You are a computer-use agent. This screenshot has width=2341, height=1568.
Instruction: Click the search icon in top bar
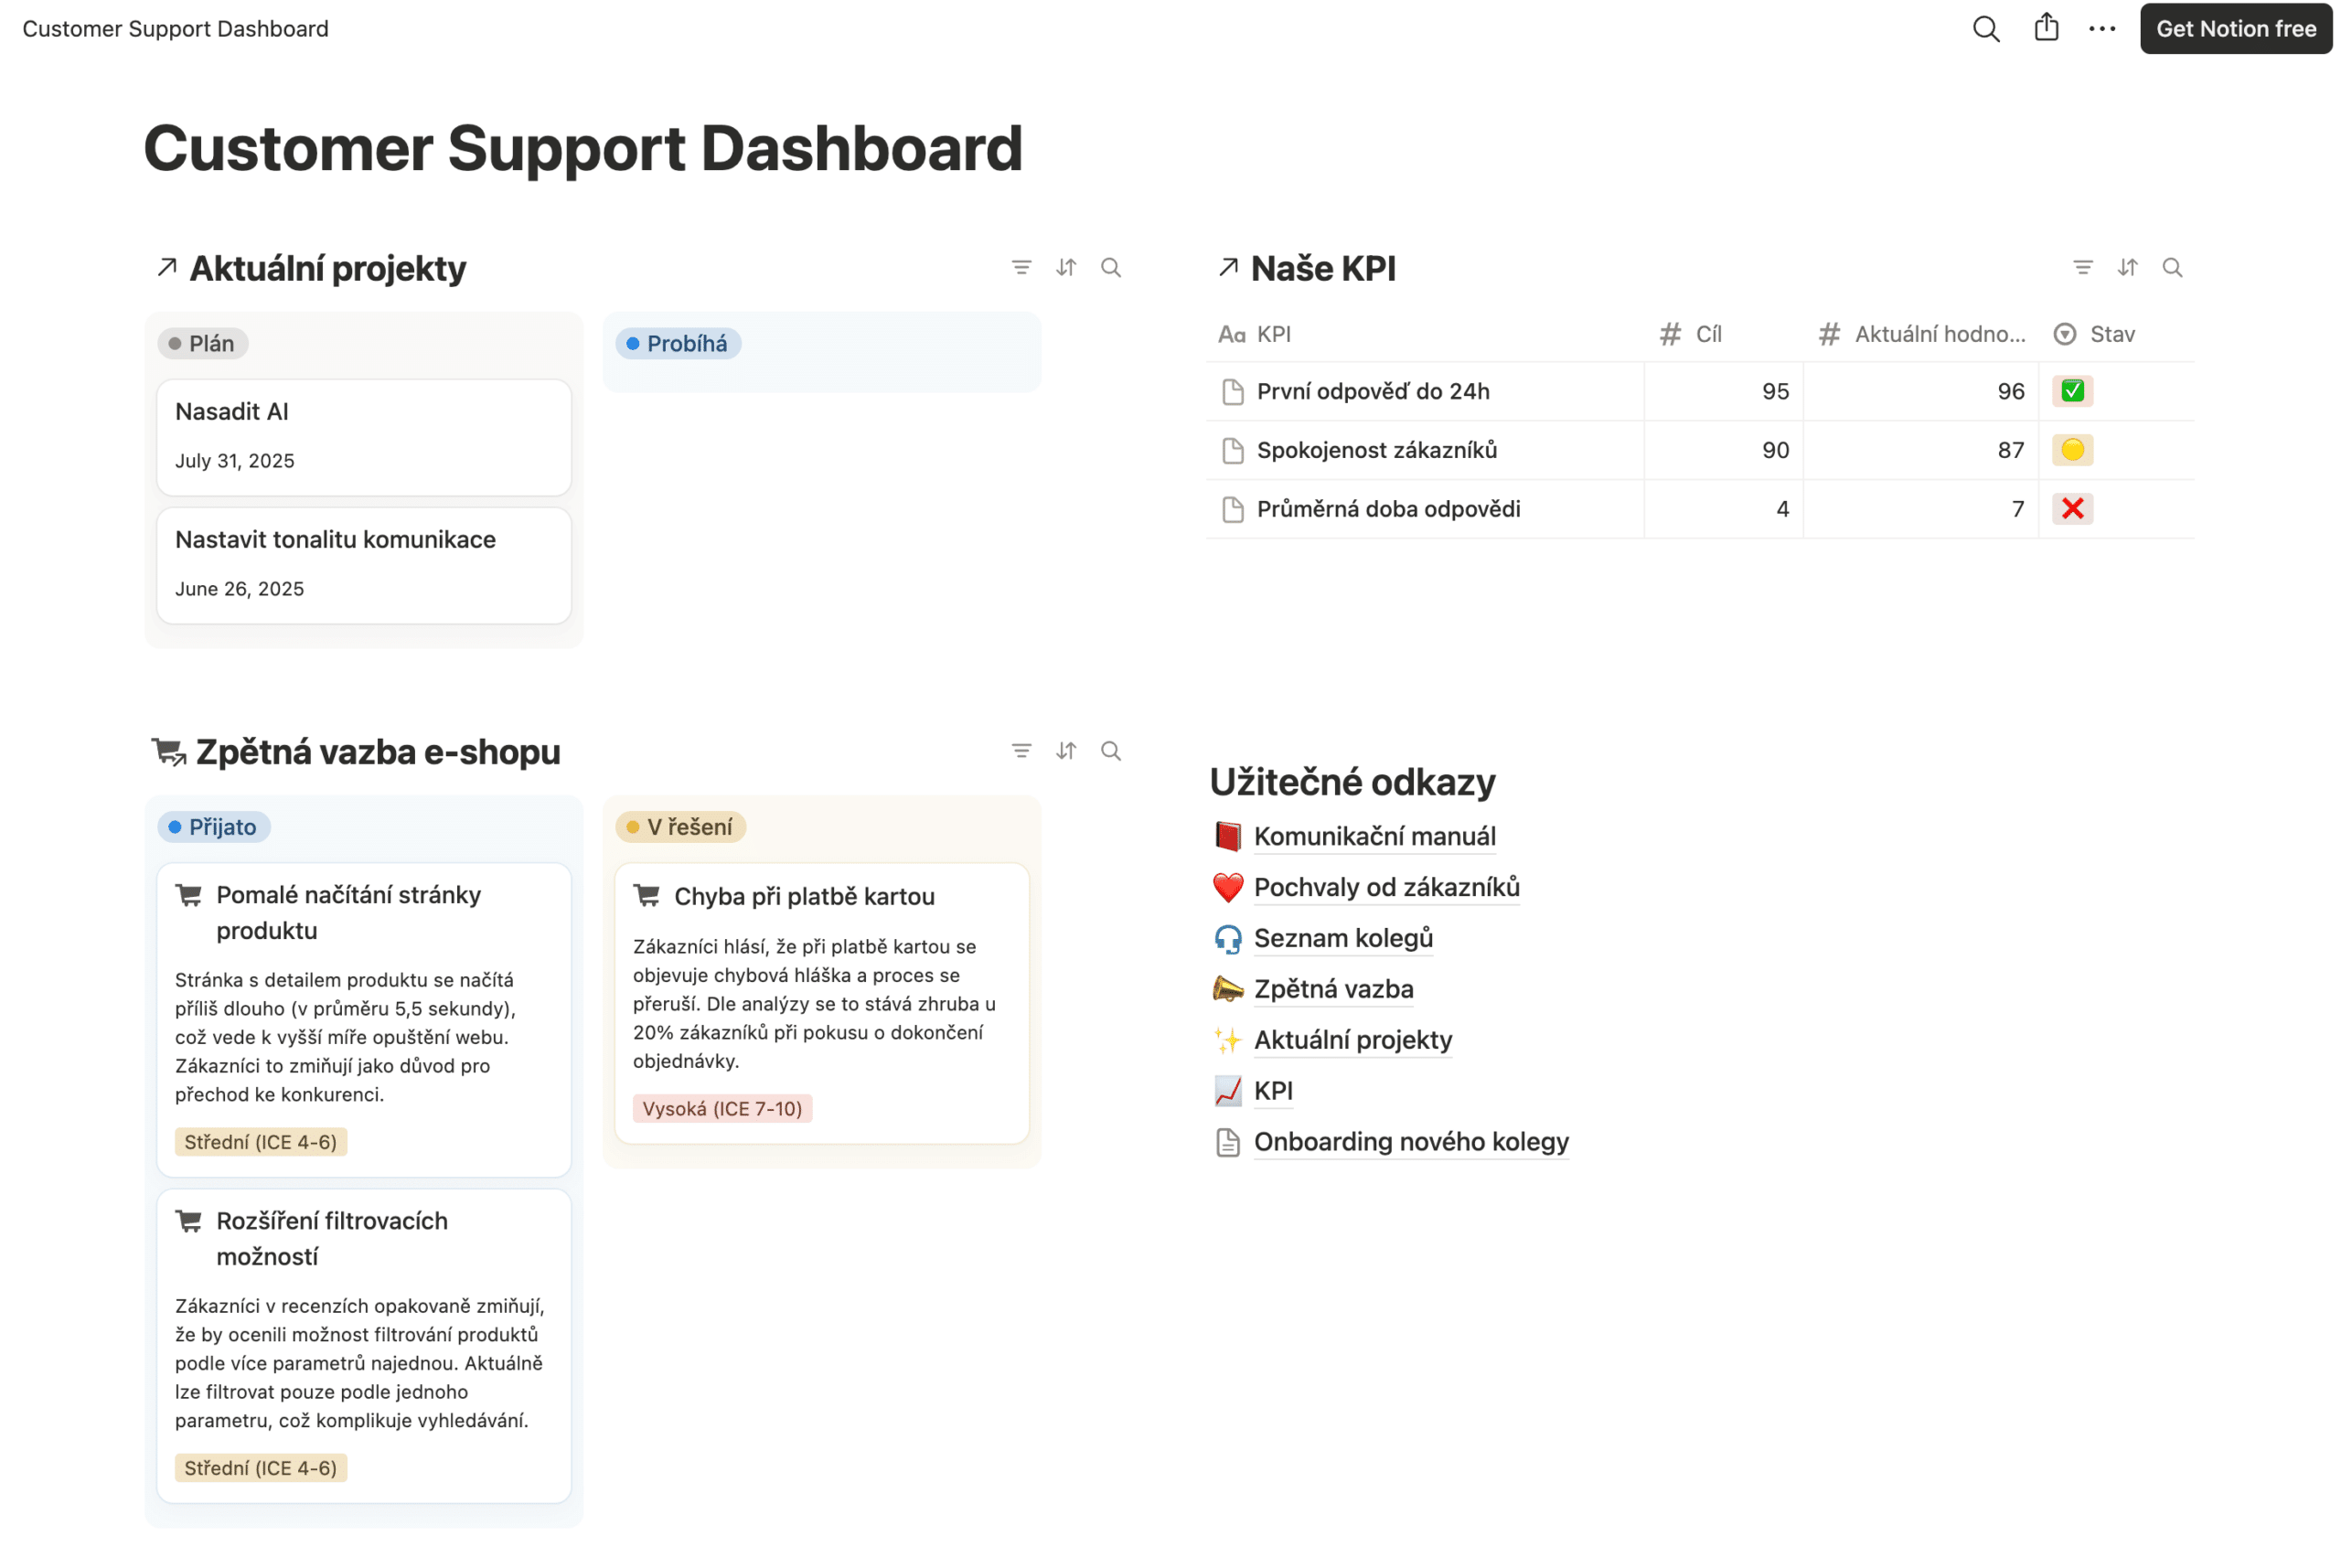coord(1985,29)
